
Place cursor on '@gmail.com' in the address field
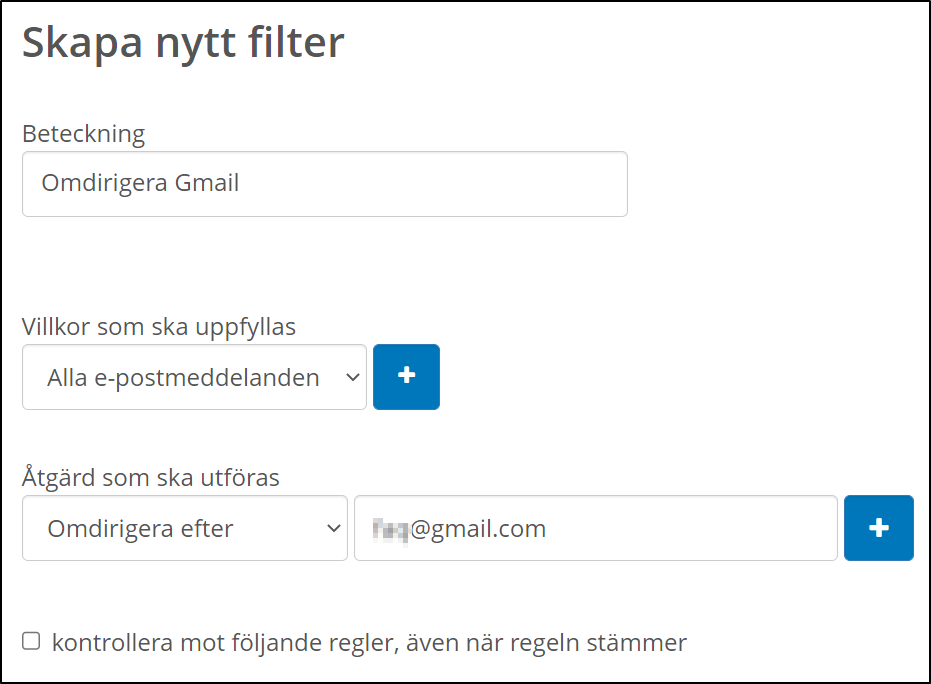(x=478, y=528)
